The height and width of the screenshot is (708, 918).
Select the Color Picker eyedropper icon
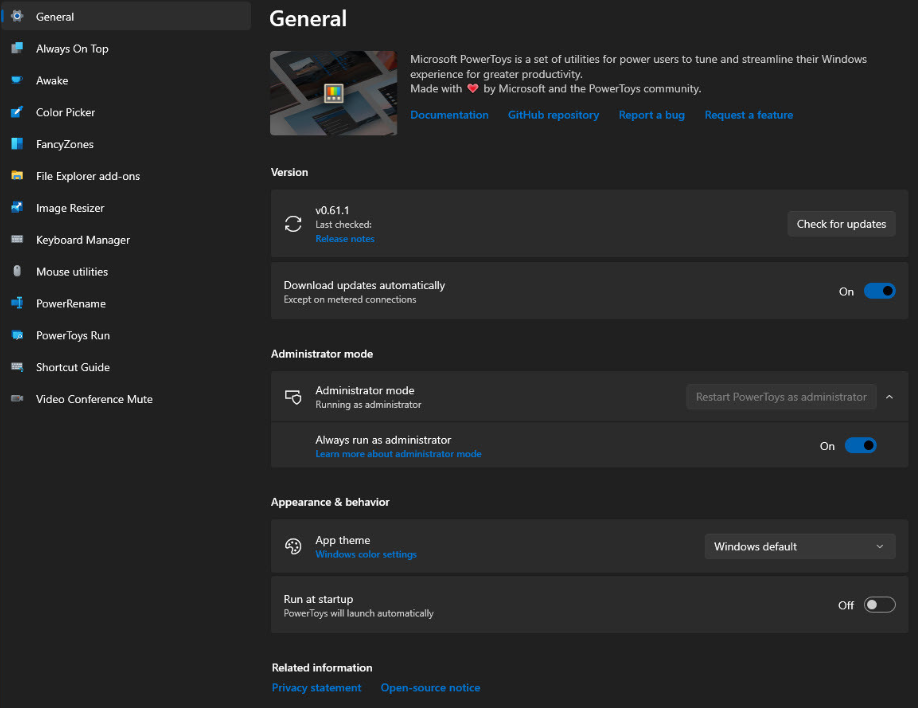click(17, 112)
